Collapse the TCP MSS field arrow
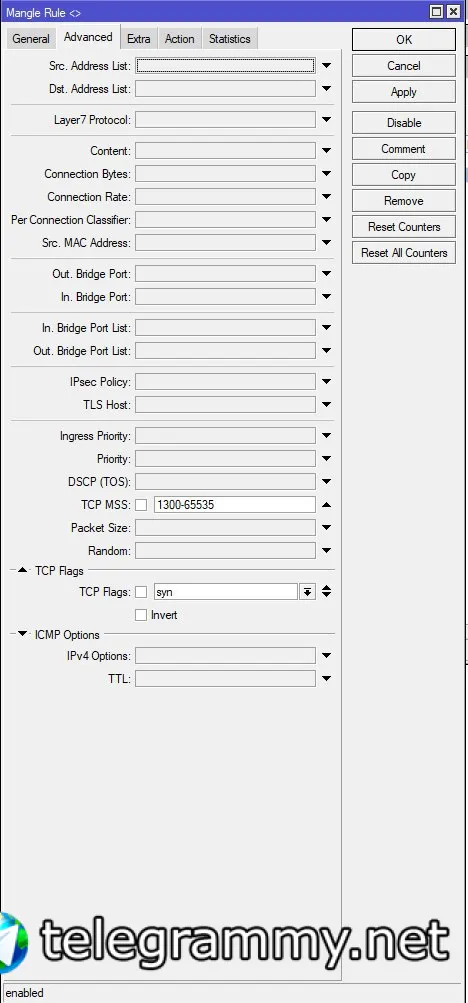The width and height of the screenshot is (468, 1003). 326,505
